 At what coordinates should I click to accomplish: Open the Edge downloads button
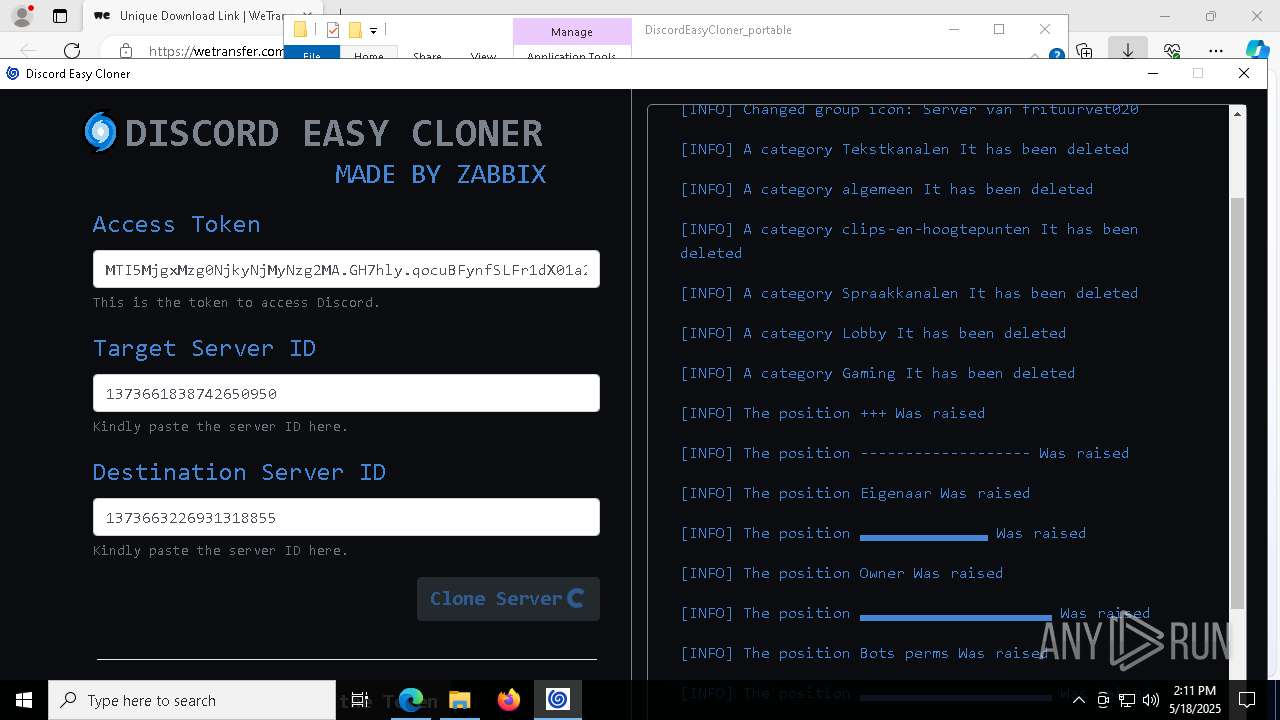(1127, 50)
